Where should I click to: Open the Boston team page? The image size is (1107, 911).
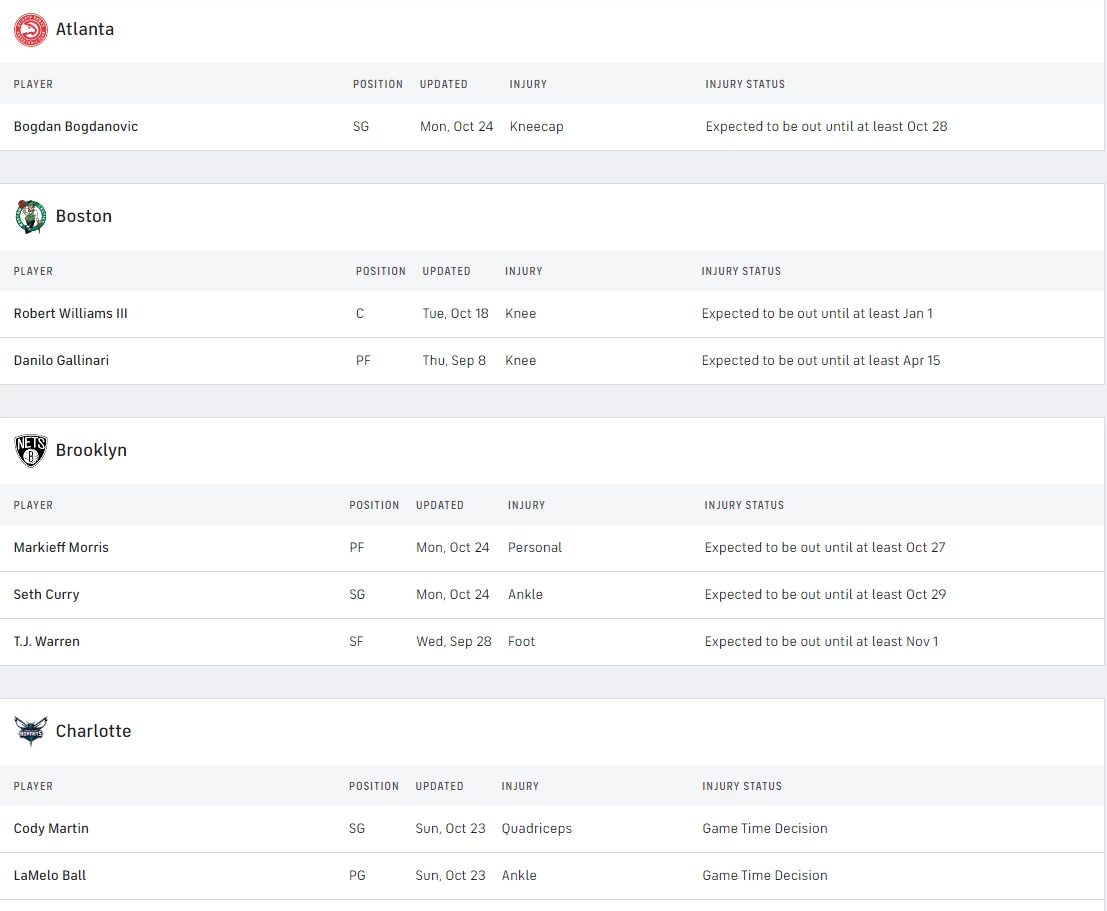pyautogui.click(x=84, y=216)
